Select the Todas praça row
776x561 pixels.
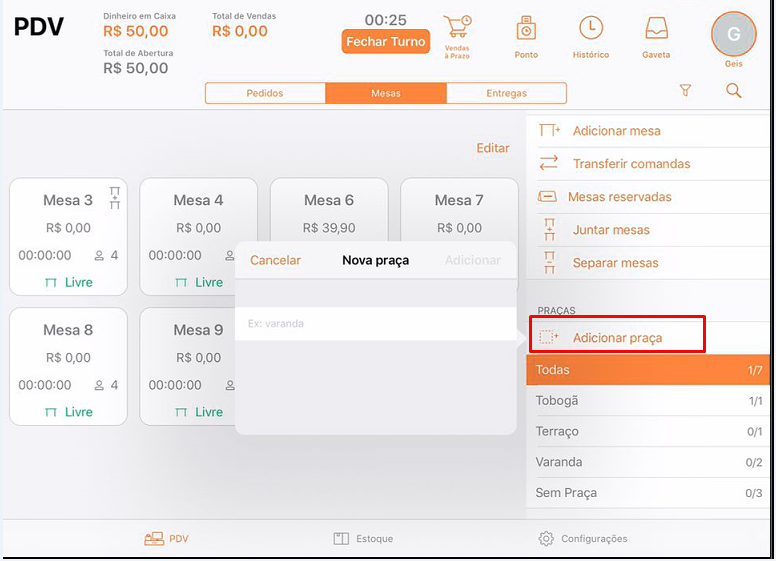point(648,370)
